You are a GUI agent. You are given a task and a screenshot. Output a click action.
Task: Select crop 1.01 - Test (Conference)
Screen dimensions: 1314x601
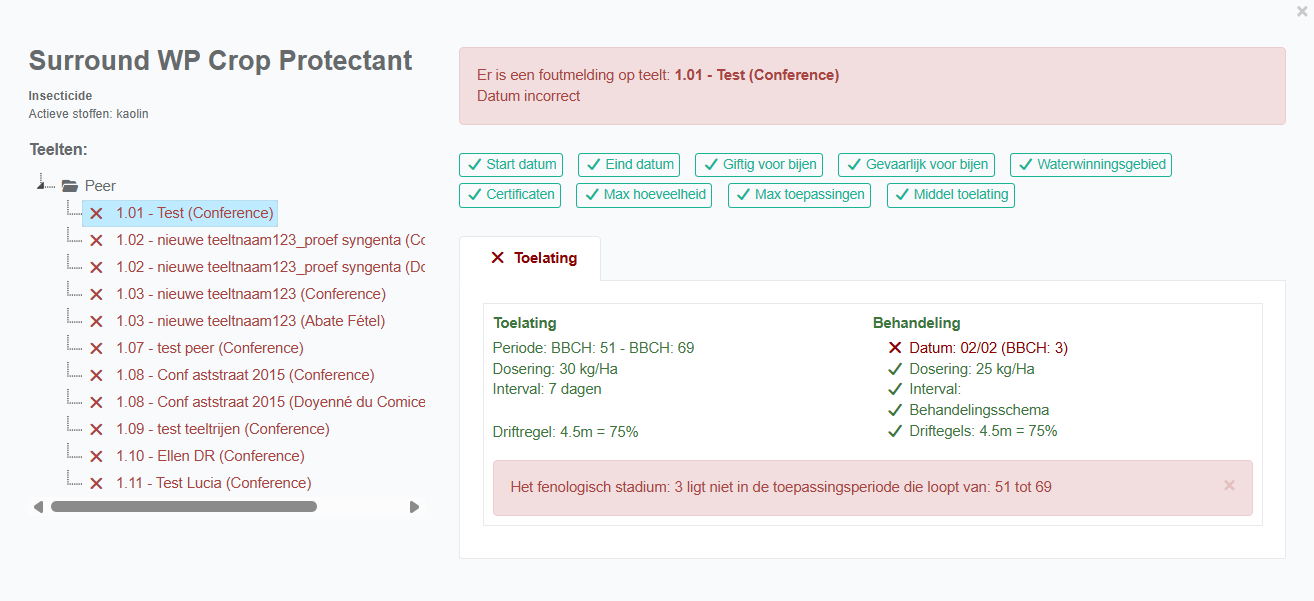pos(178,213)
